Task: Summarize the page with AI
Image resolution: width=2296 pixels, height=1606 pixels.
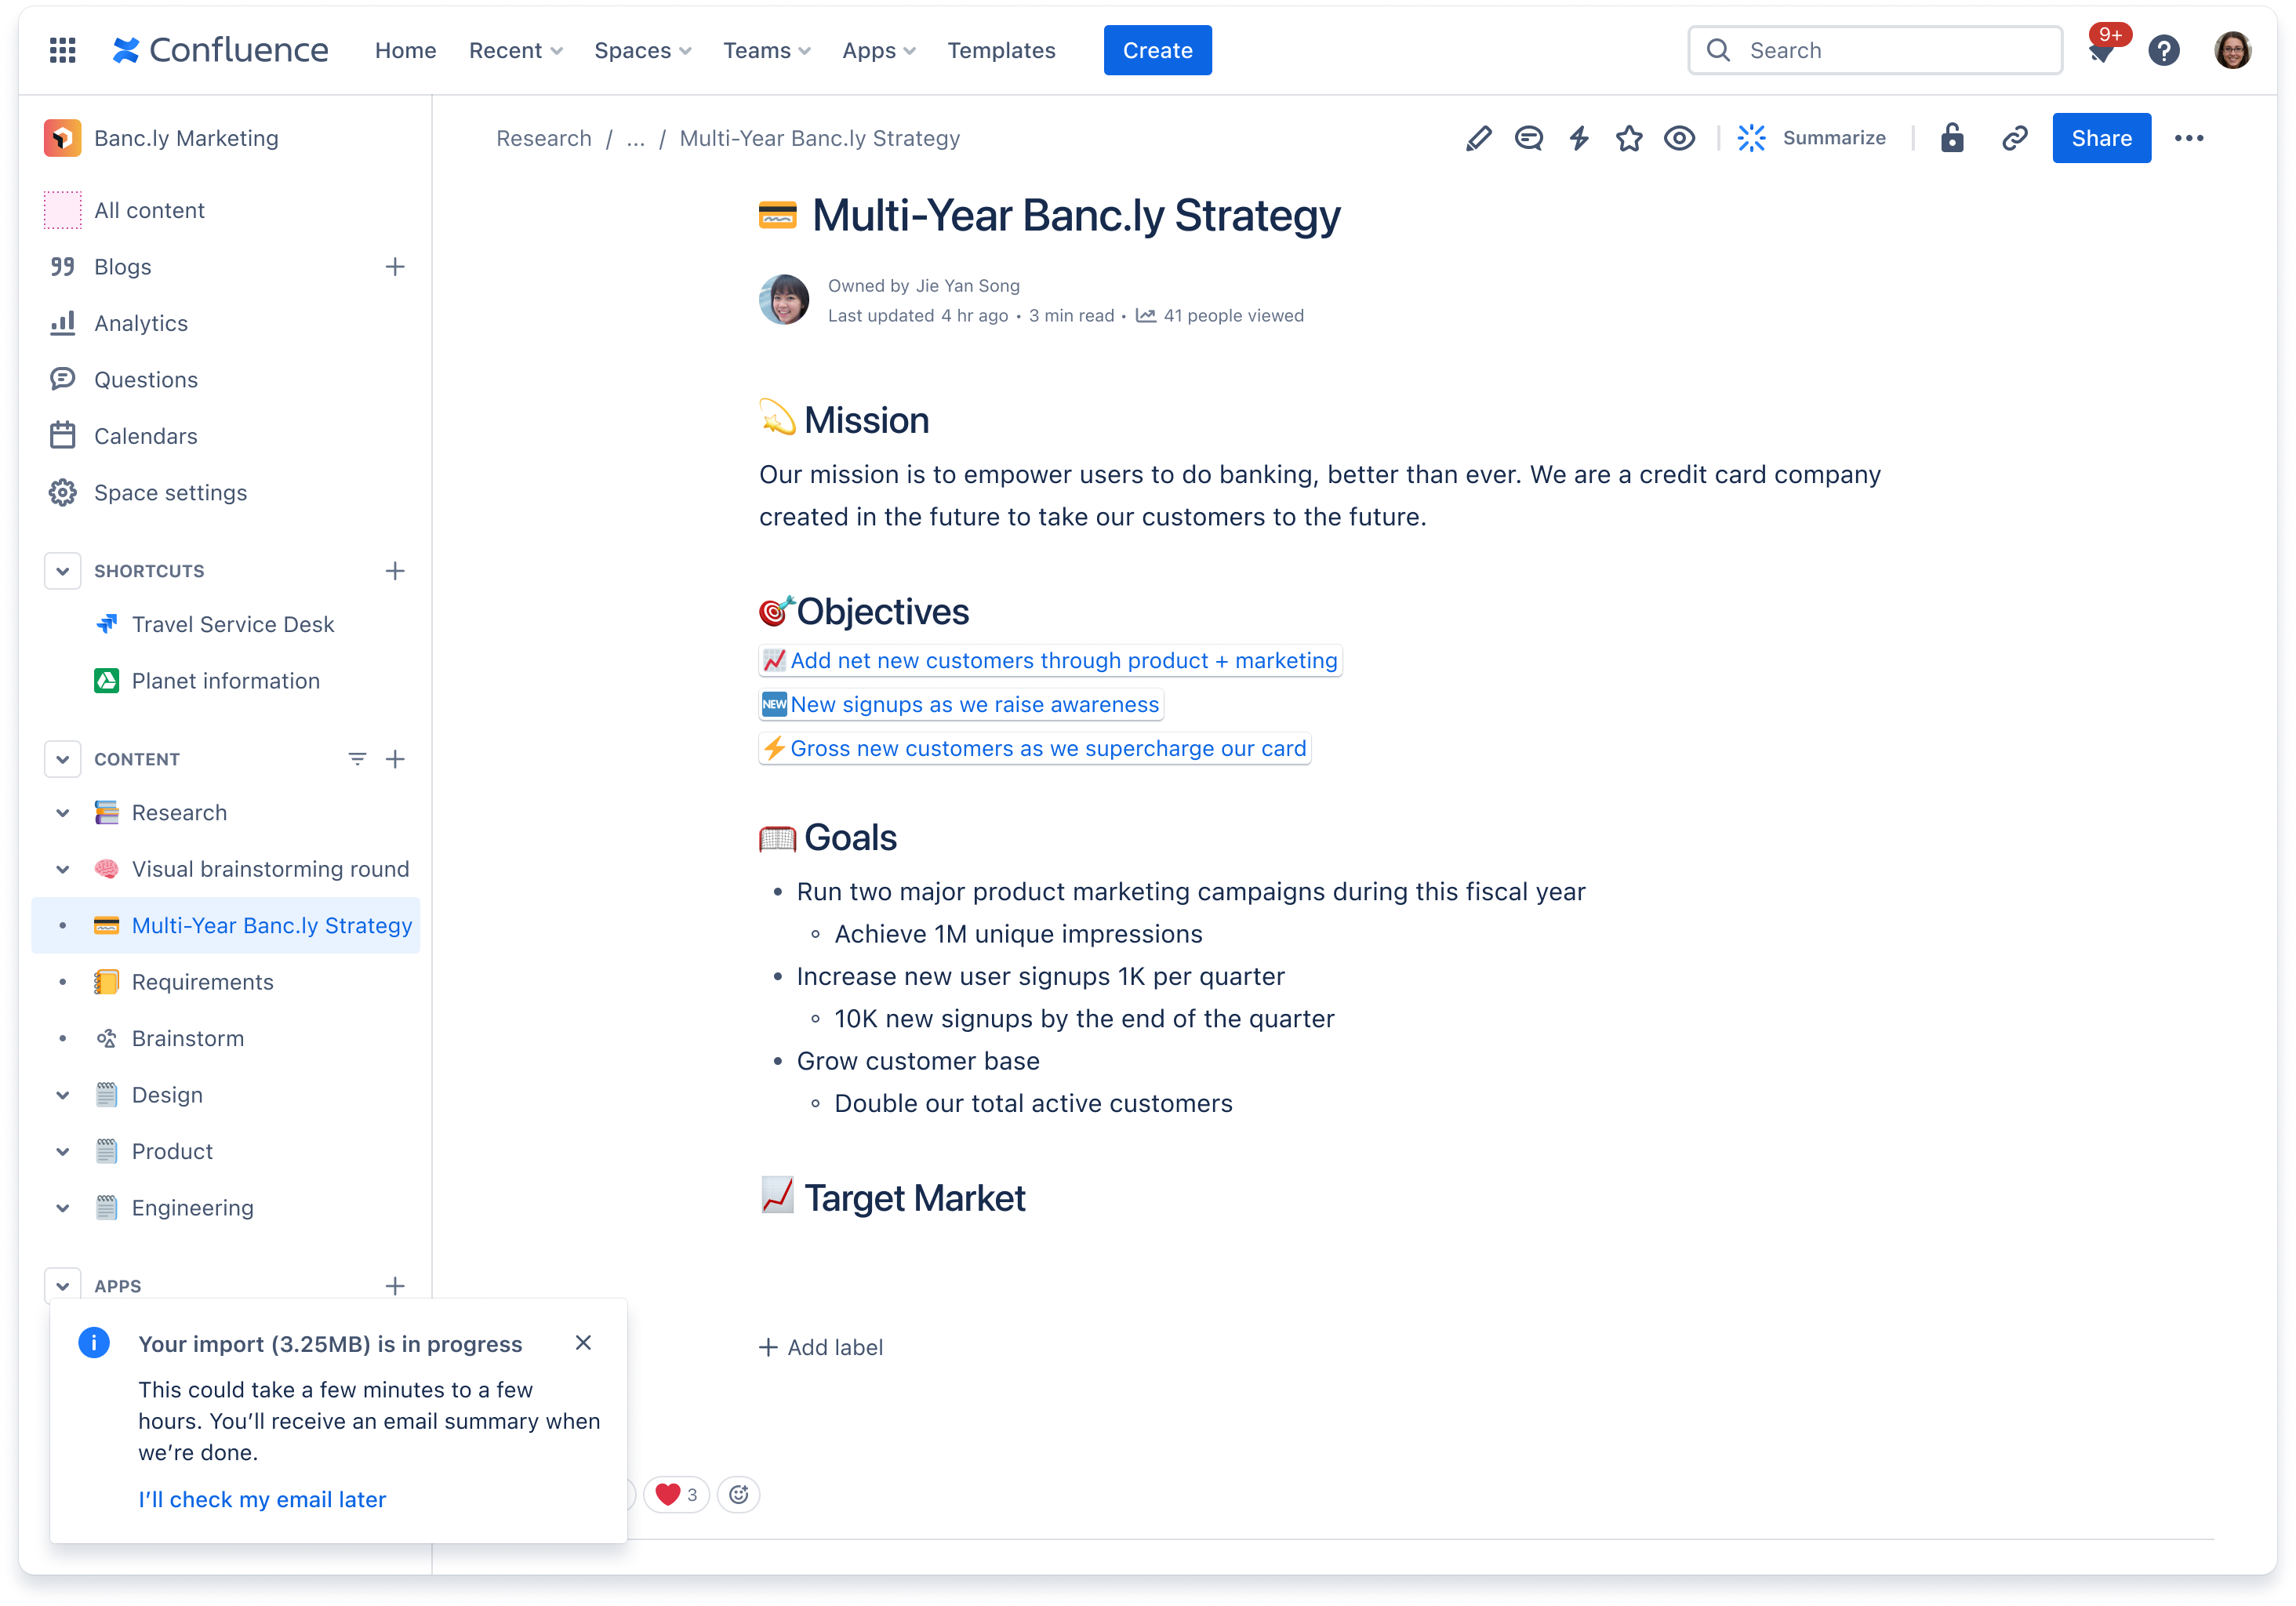Action: 1811,138
